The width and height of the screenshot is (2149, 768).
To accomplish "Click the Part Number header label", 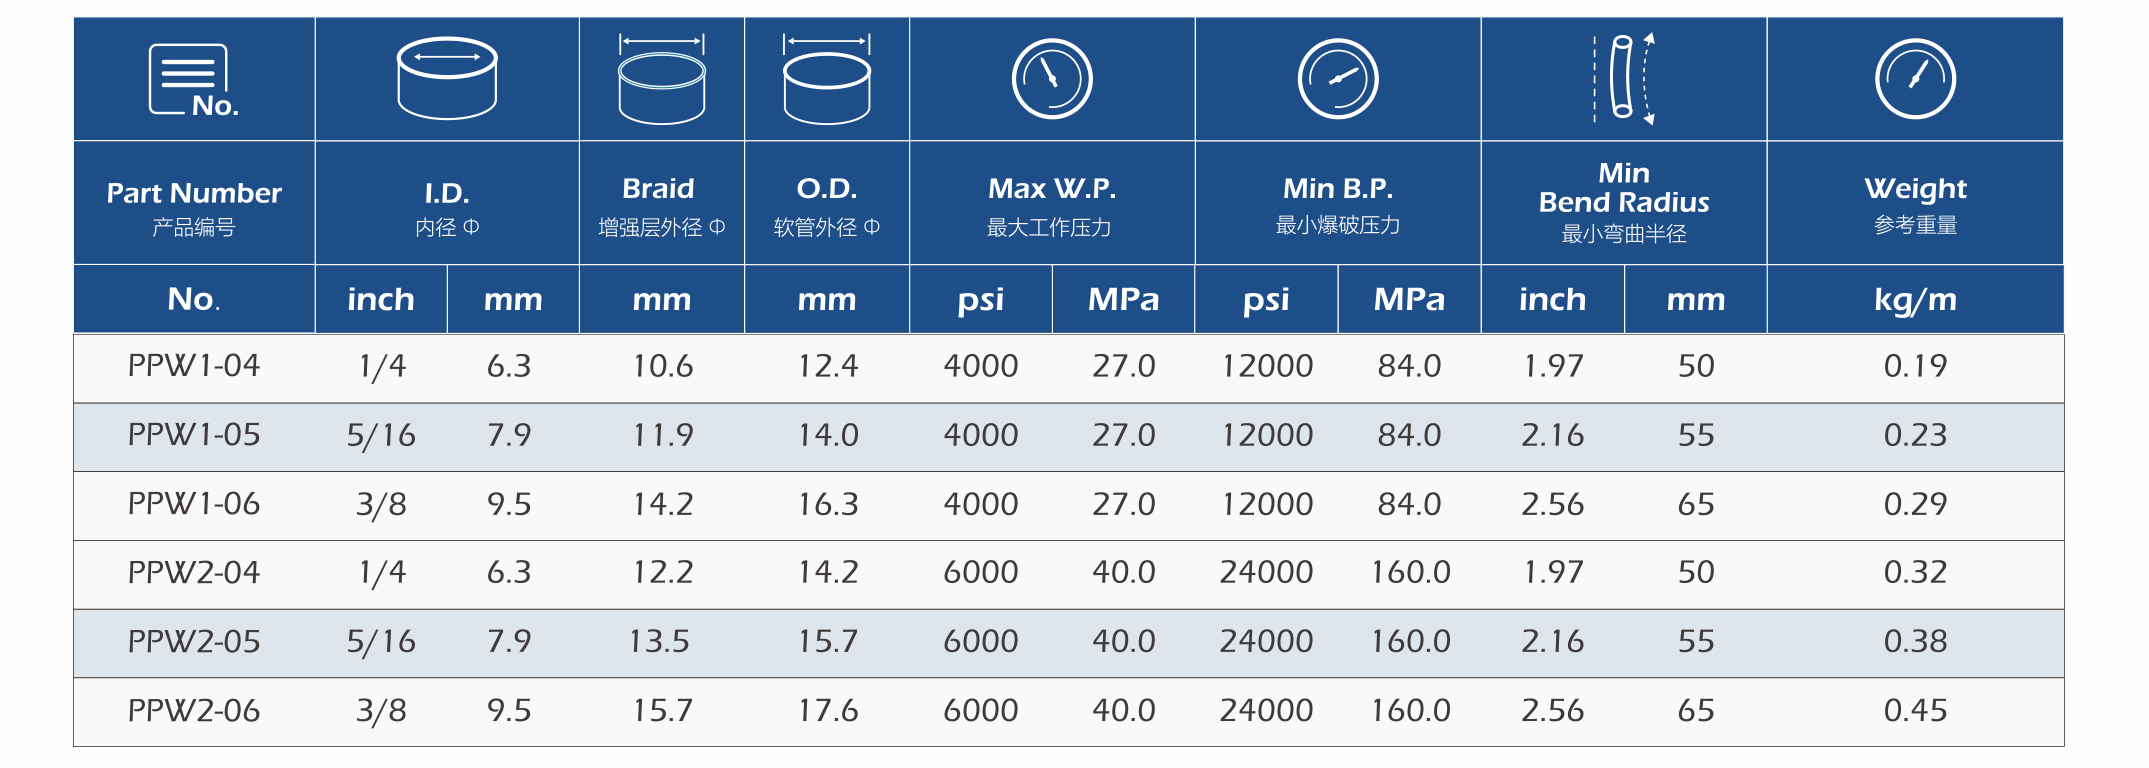I will coord(194,193).
